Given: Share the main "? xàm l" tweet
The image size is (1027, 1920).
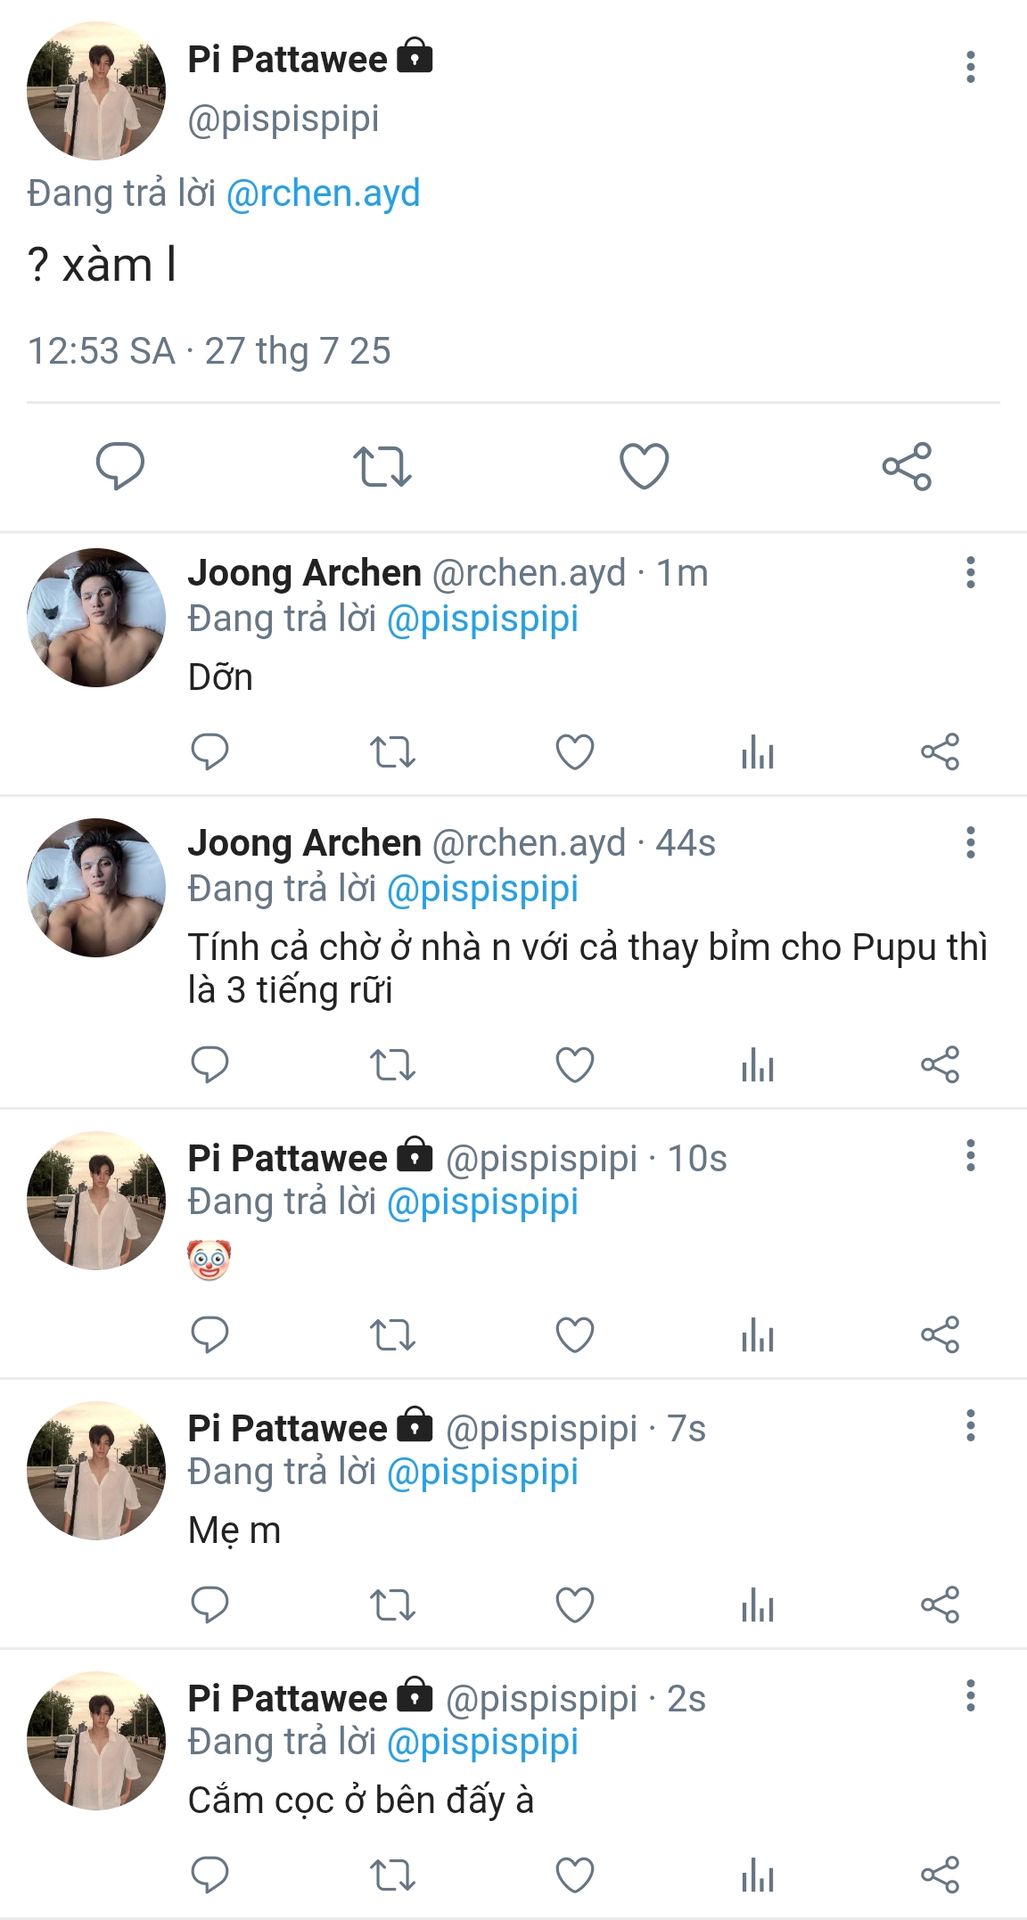Looking at the screenshot, I should (x=907, y=466).
